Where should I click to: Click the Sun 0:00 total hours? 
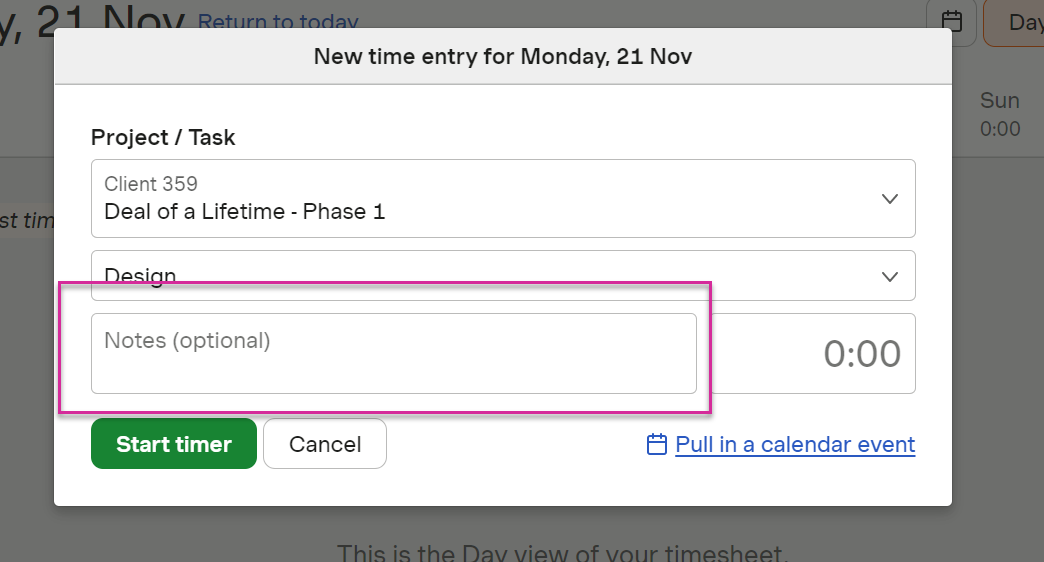click(999, 129)
